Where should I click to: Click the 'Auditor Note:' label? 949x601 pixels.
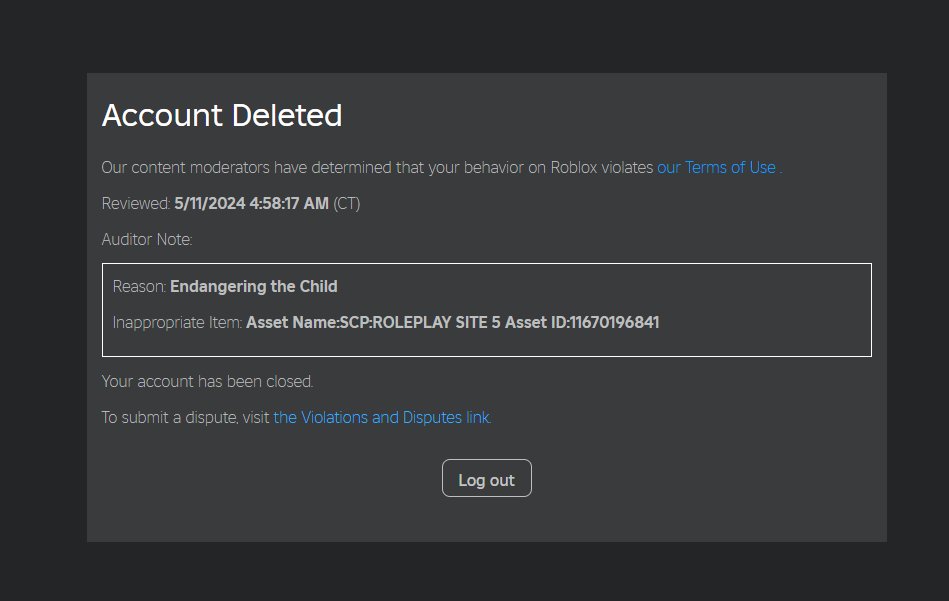[x=147, y=240]
